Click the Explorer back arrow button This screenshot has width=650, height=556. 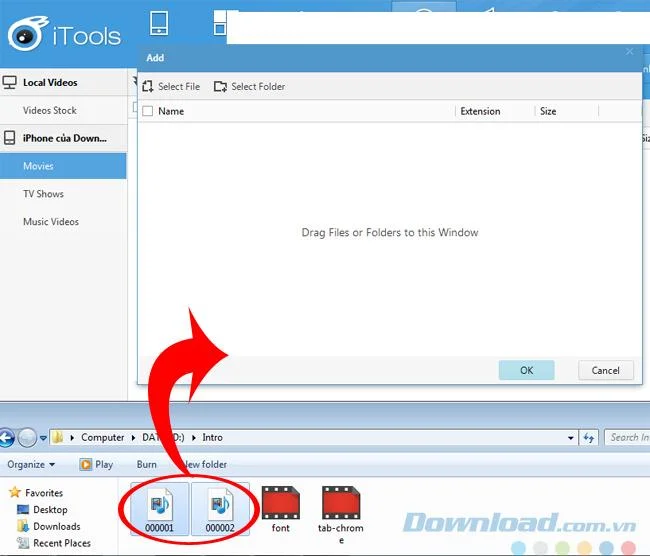(7, 437)
